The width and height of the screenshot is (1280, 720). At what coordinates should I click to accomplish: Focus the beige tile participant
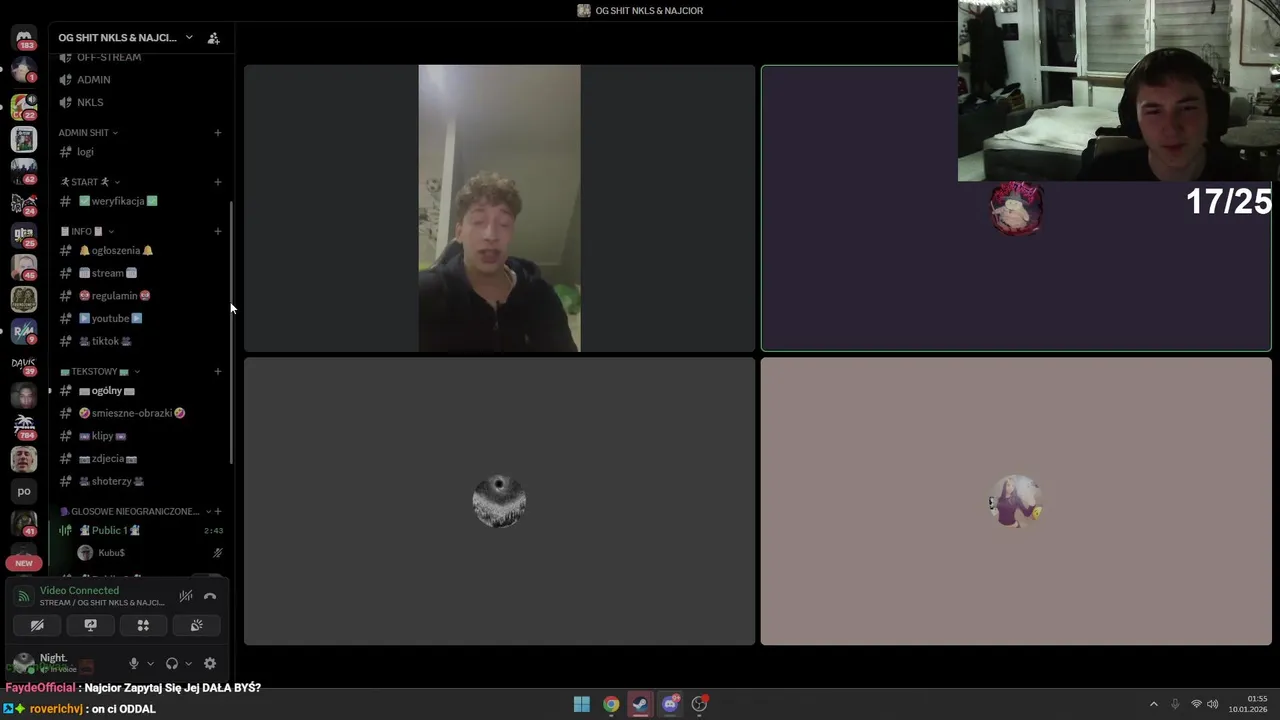pos(1016,501)
